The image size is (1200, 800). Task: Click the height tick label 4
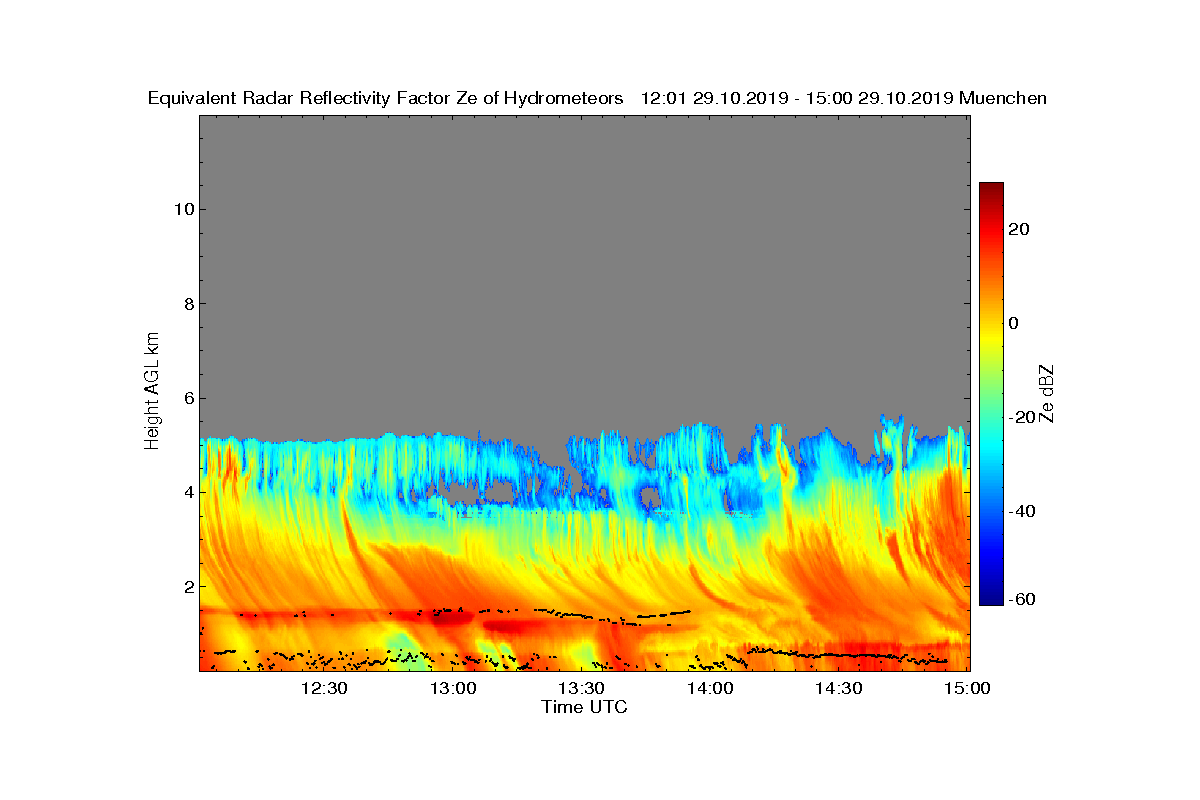187,492
